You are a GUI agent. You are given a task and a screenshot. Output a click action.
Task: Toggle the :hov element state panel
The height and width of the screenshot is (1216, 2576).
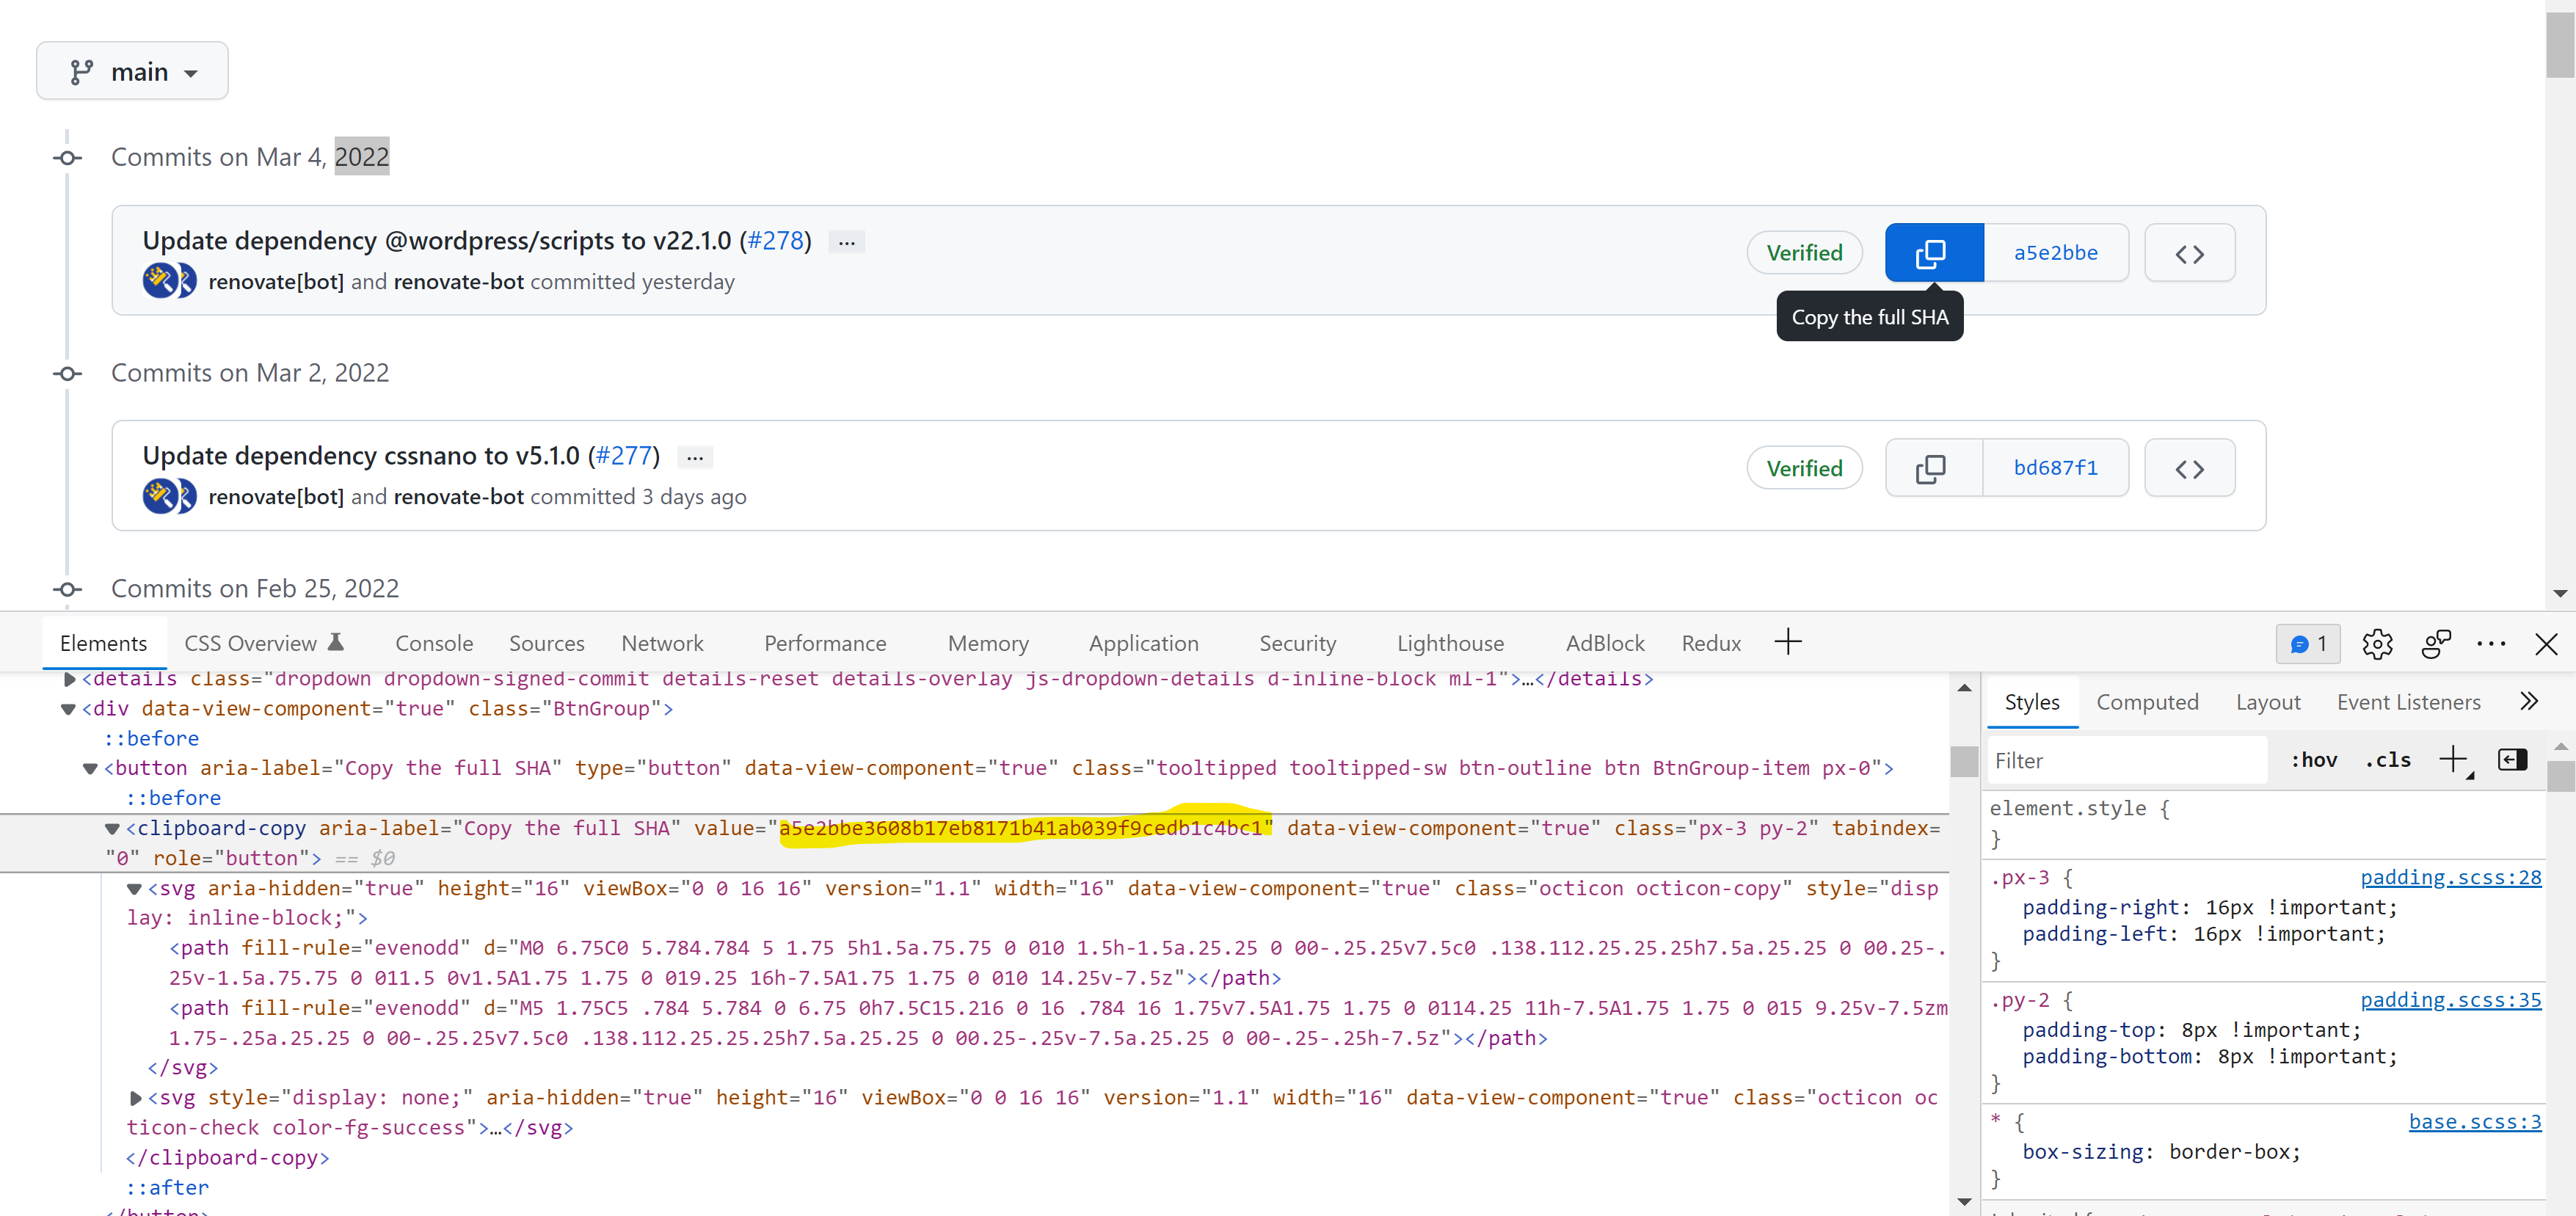(2313, 760)
